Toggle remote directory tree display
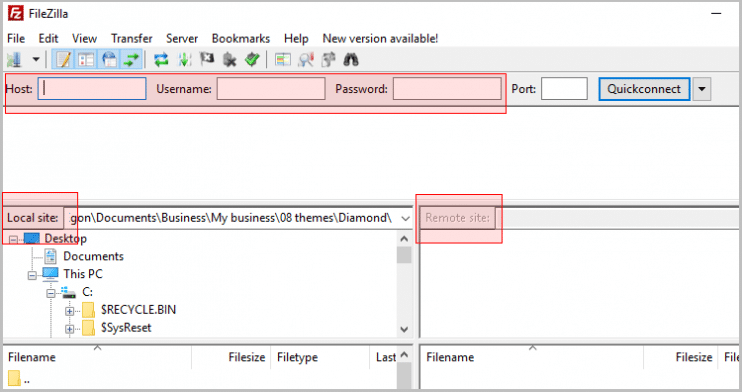Screen dimensions: 742x392 (x=109, y=60)
